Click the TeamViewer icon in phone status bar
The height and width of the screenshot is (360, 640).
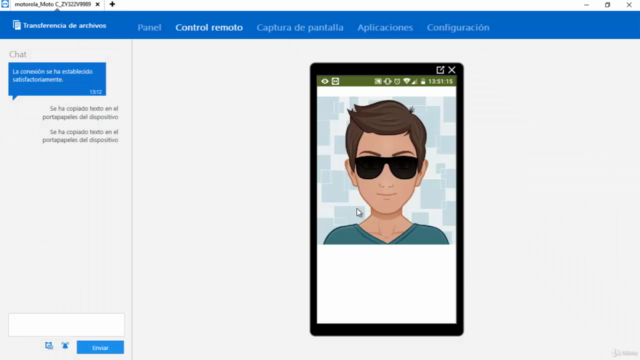point(336,81)
